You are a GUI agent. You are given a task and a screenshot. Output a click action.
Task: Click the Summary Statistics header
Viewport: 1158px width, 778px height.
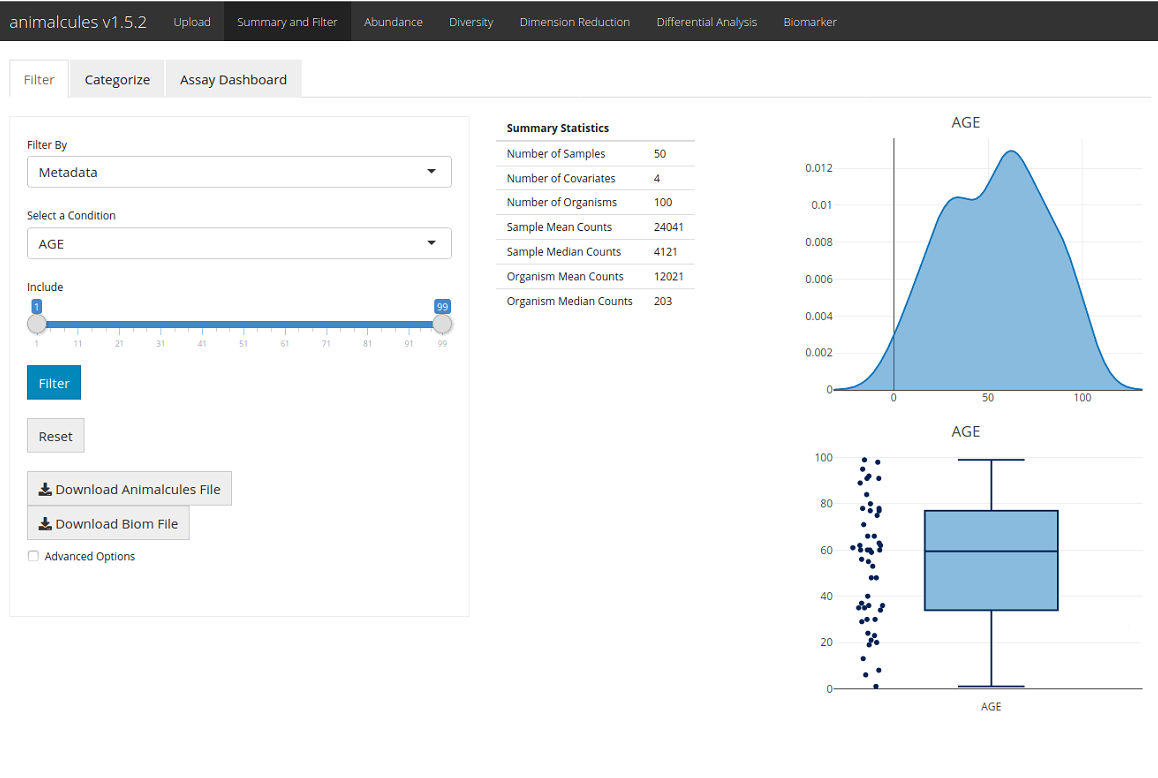pyautogui.click(x=558, y=128)
